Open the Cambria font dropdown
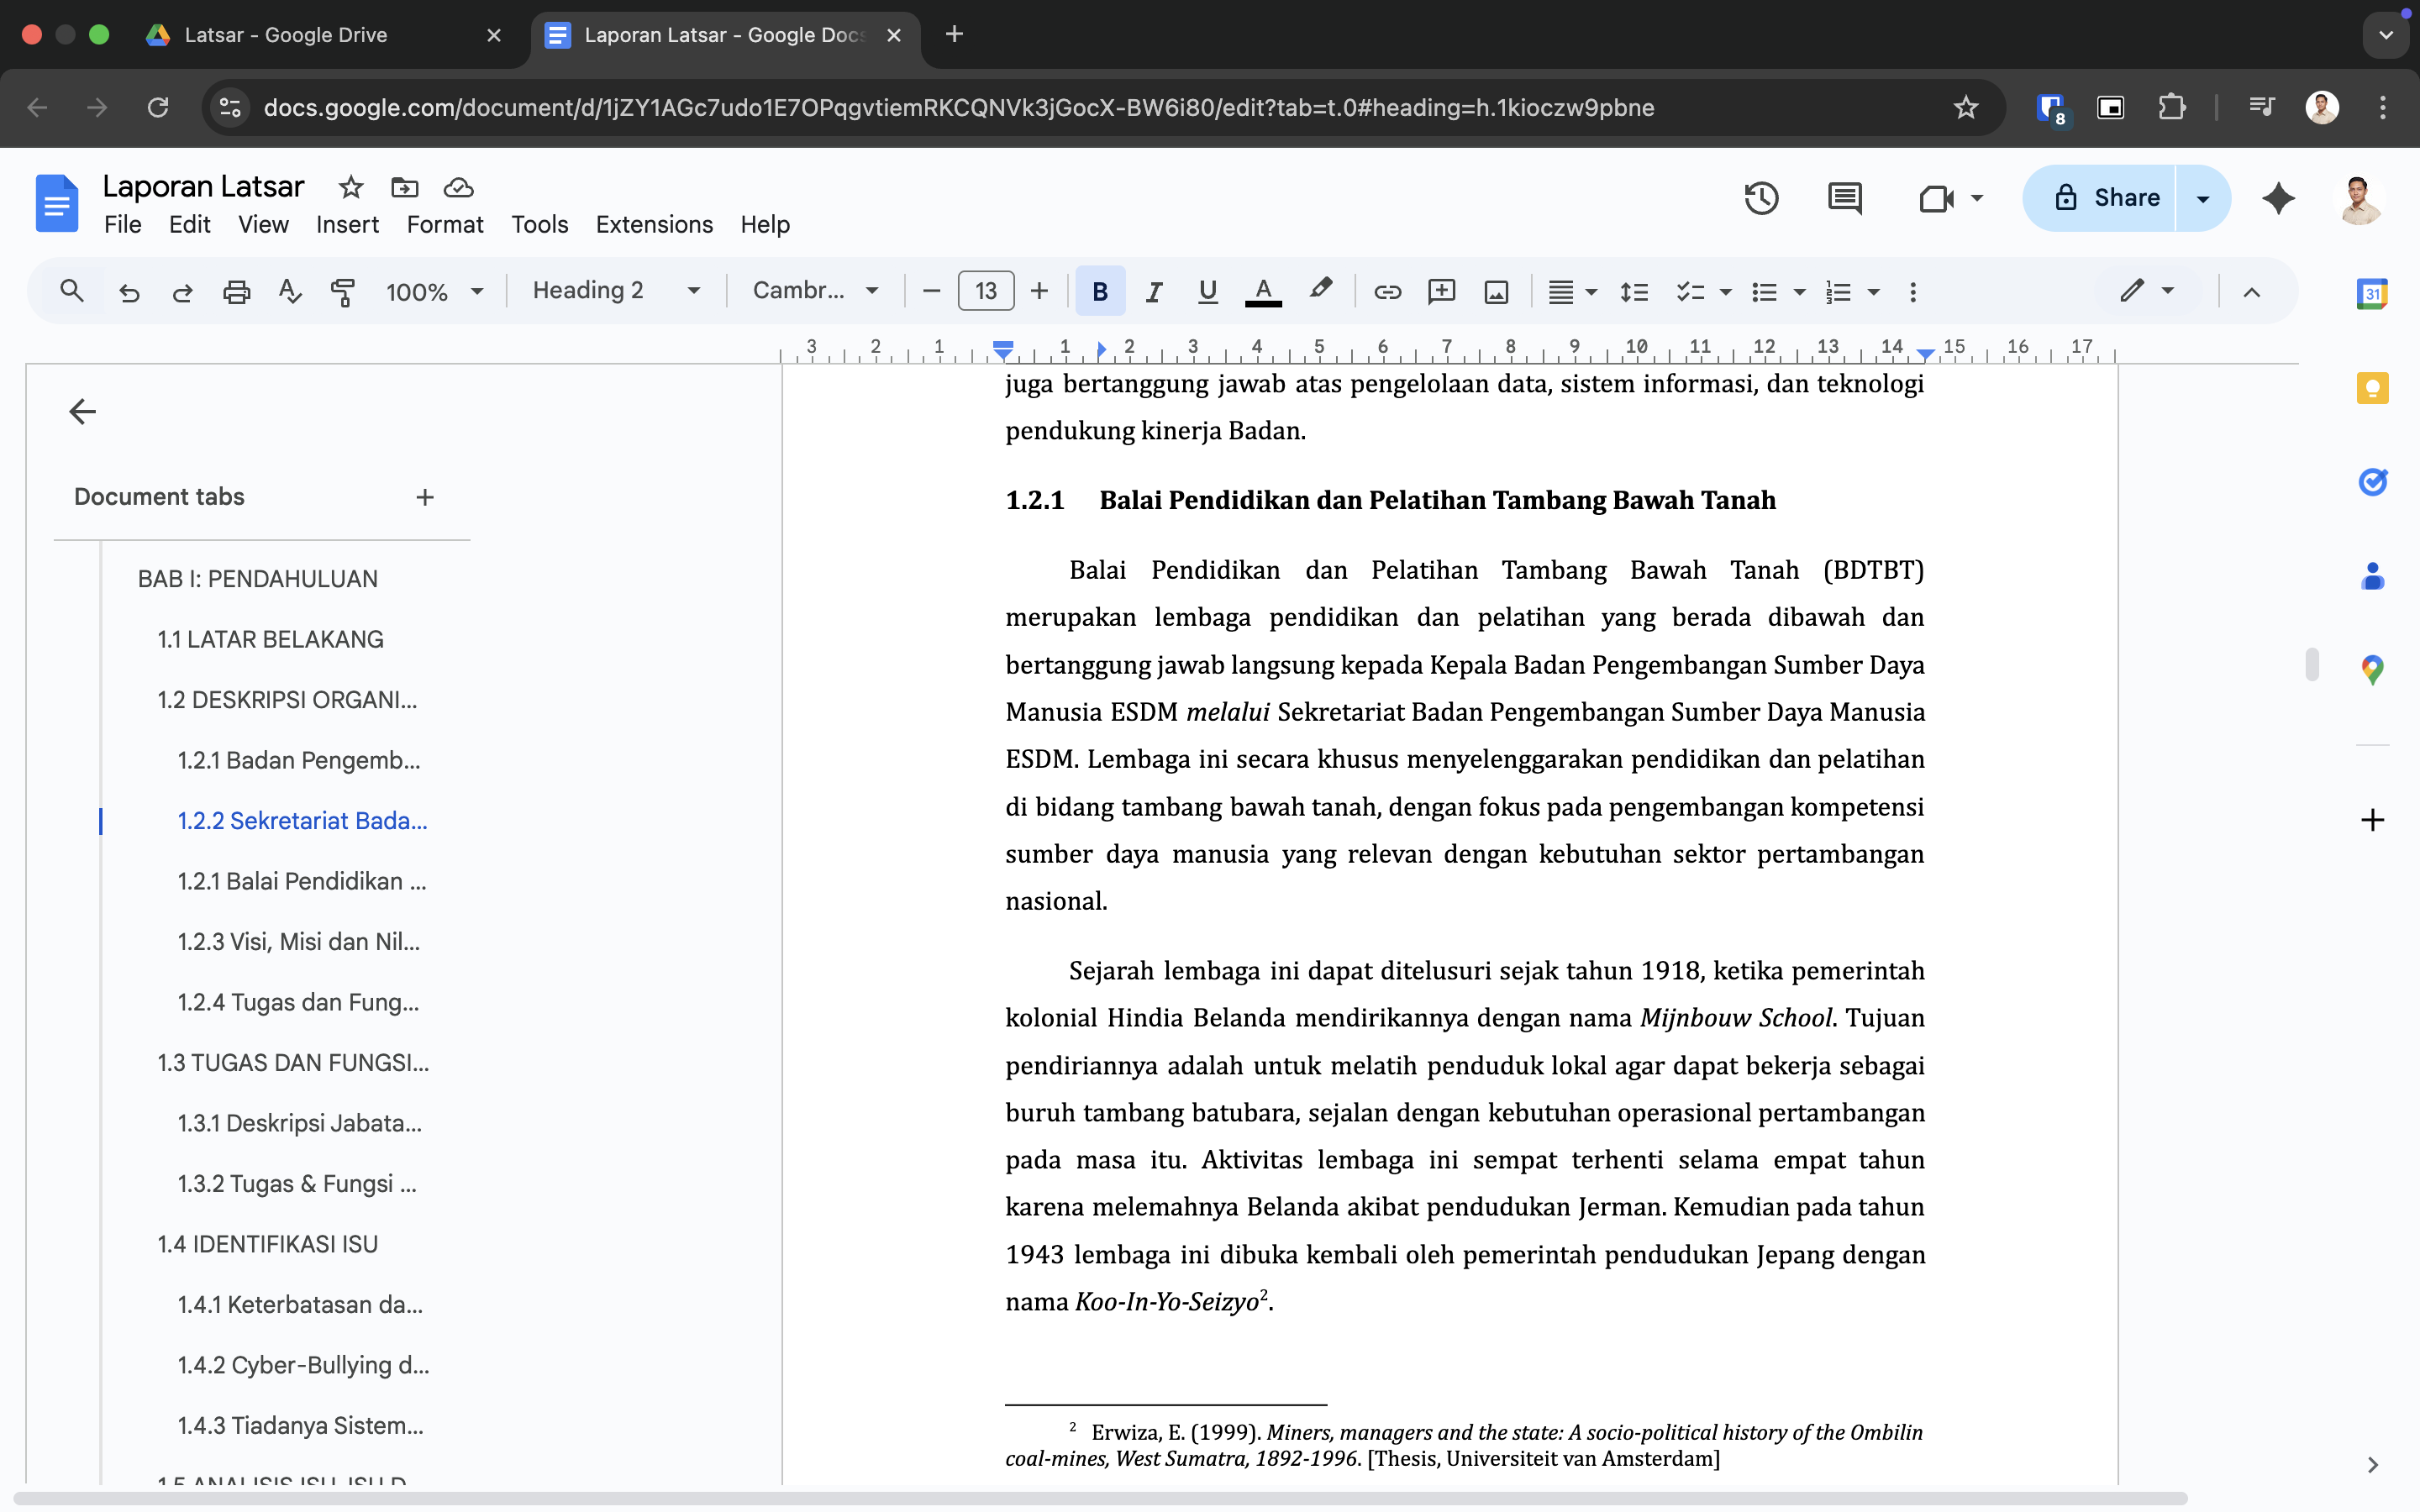The width and height of the screenshot is (2420, 1512). tap(815, 291)
